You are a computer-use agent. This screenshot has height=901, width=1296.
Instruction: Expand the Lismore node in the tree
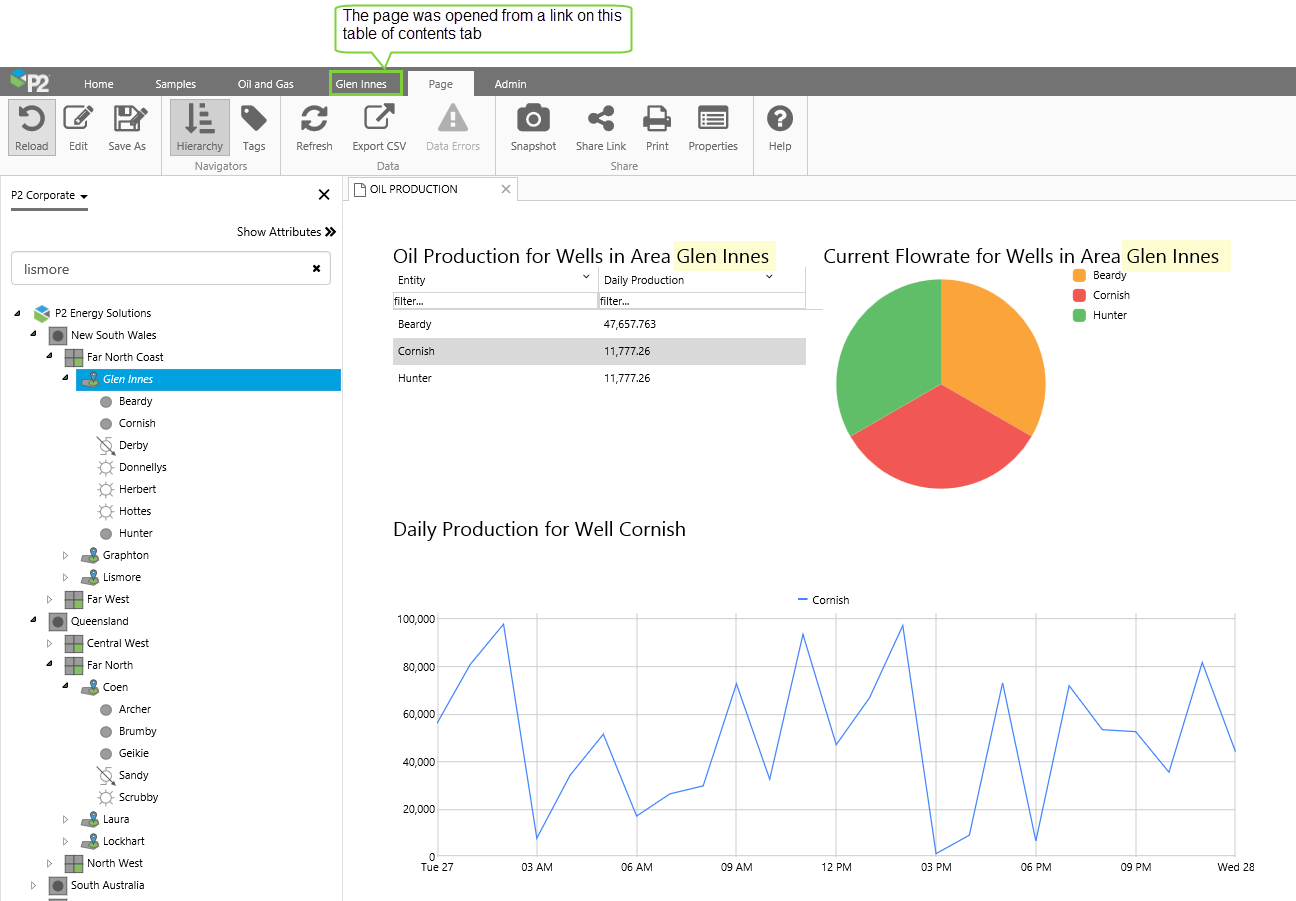coord(67,578)
